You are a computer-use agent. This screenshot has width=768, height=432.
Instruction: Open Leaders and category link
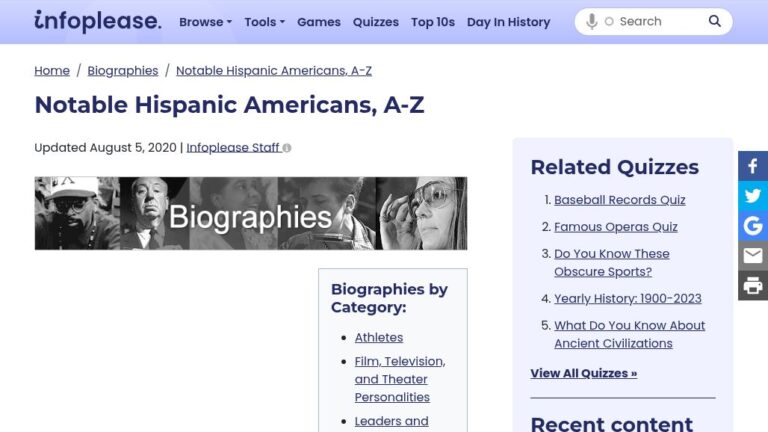391,421
